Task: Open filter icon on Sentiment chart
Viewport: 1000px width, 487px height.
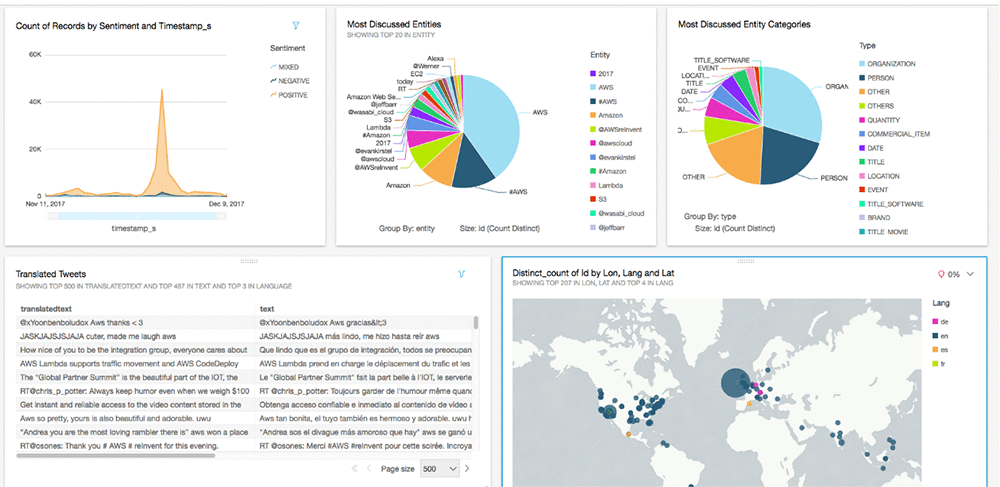Action: coord(296,25)
